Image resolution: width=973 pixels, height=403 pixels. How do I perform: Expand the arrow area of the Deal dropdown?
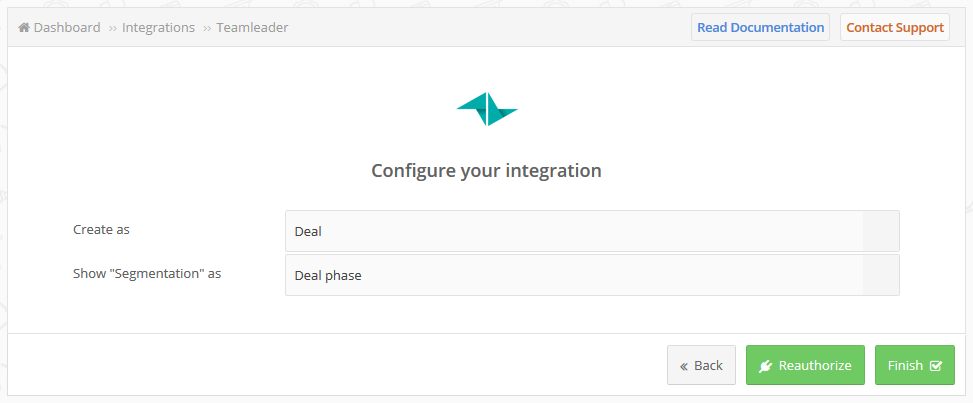(x=881, y=231)
